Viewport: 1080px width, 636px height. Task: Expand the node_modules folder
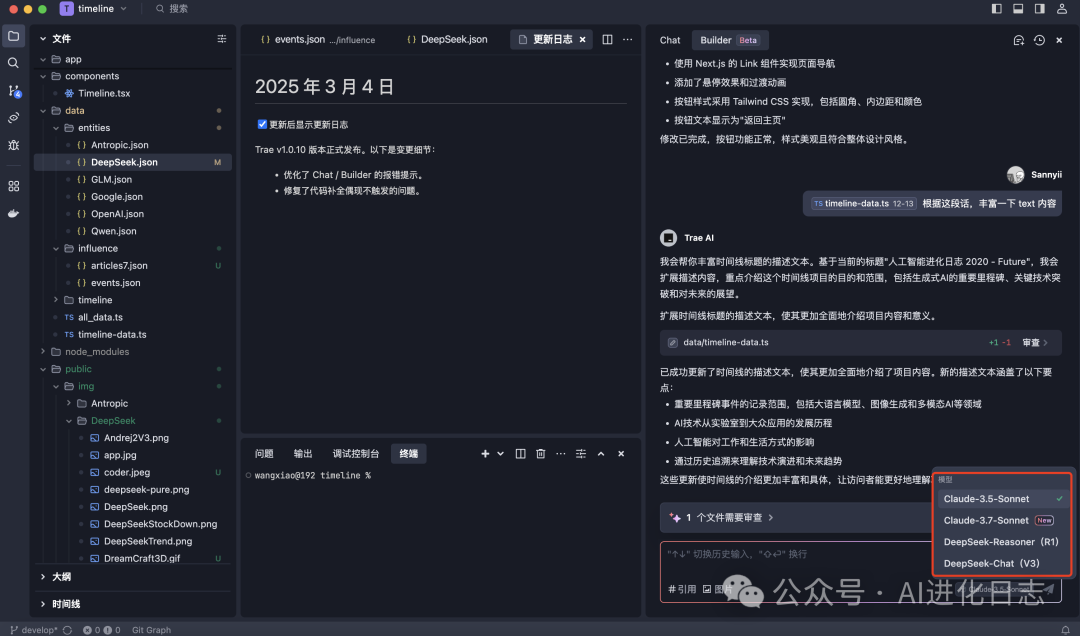pos(43,351)
